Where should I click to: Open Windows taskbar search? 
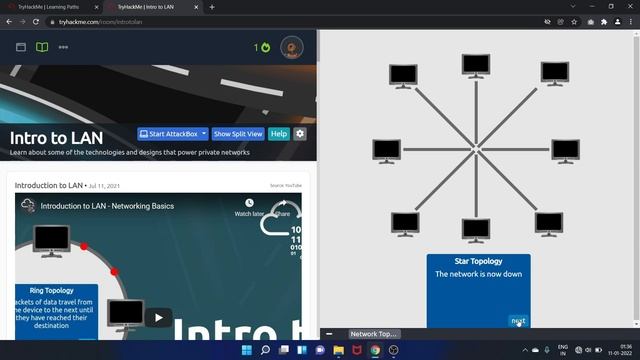[x=265, y=350]
